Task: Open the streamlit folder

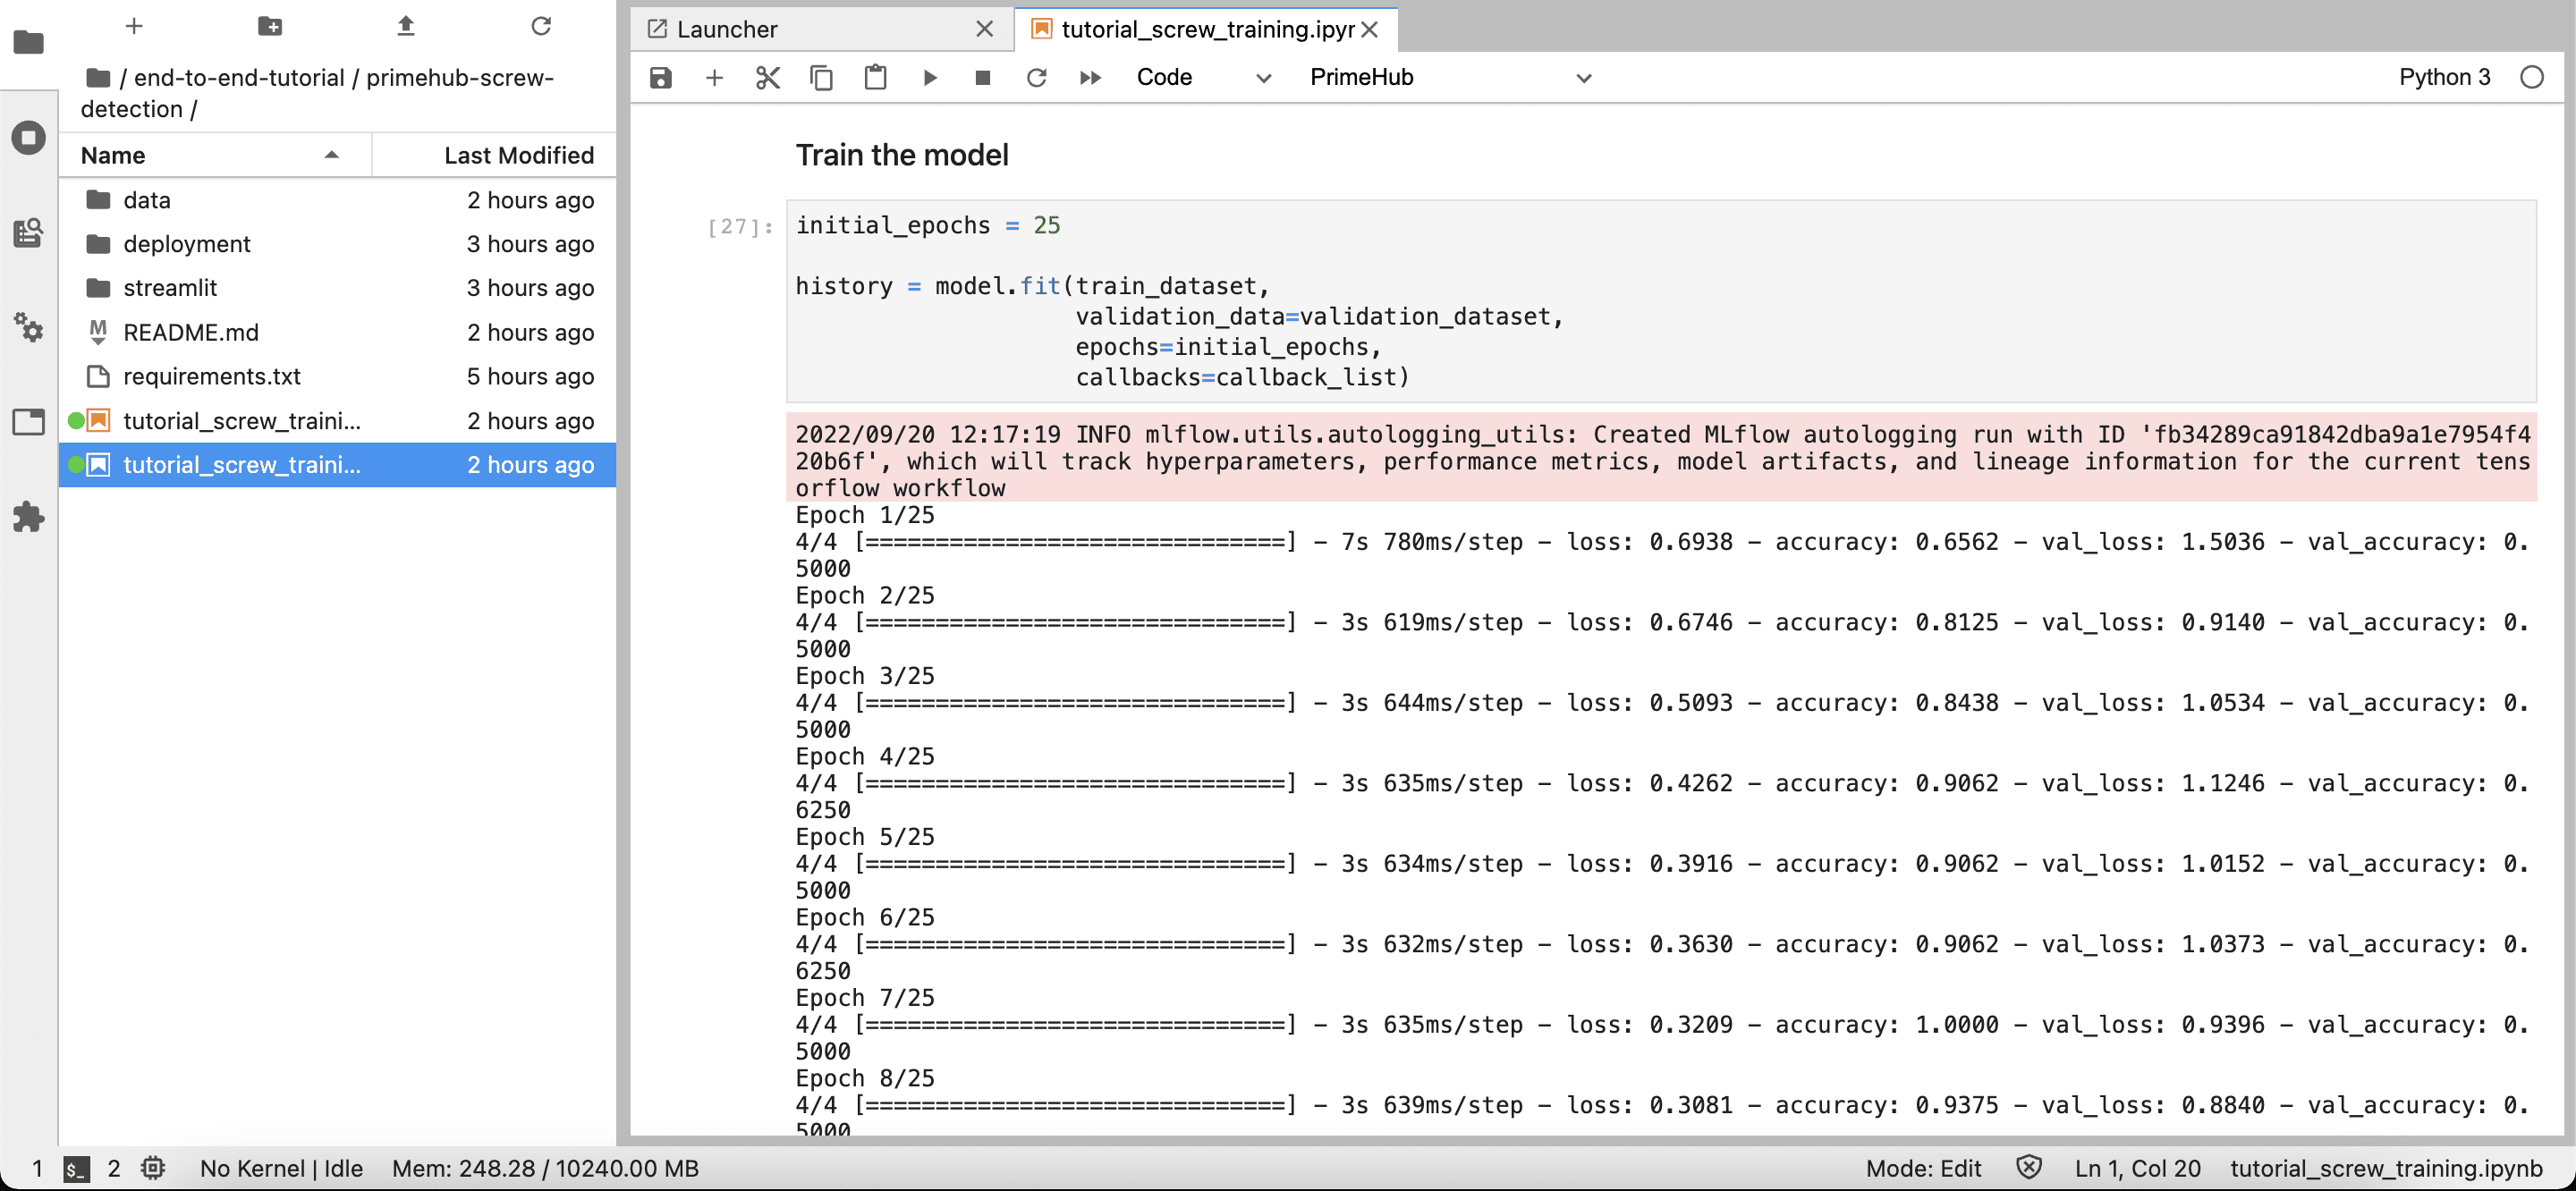Action: [x=337, y=288]
